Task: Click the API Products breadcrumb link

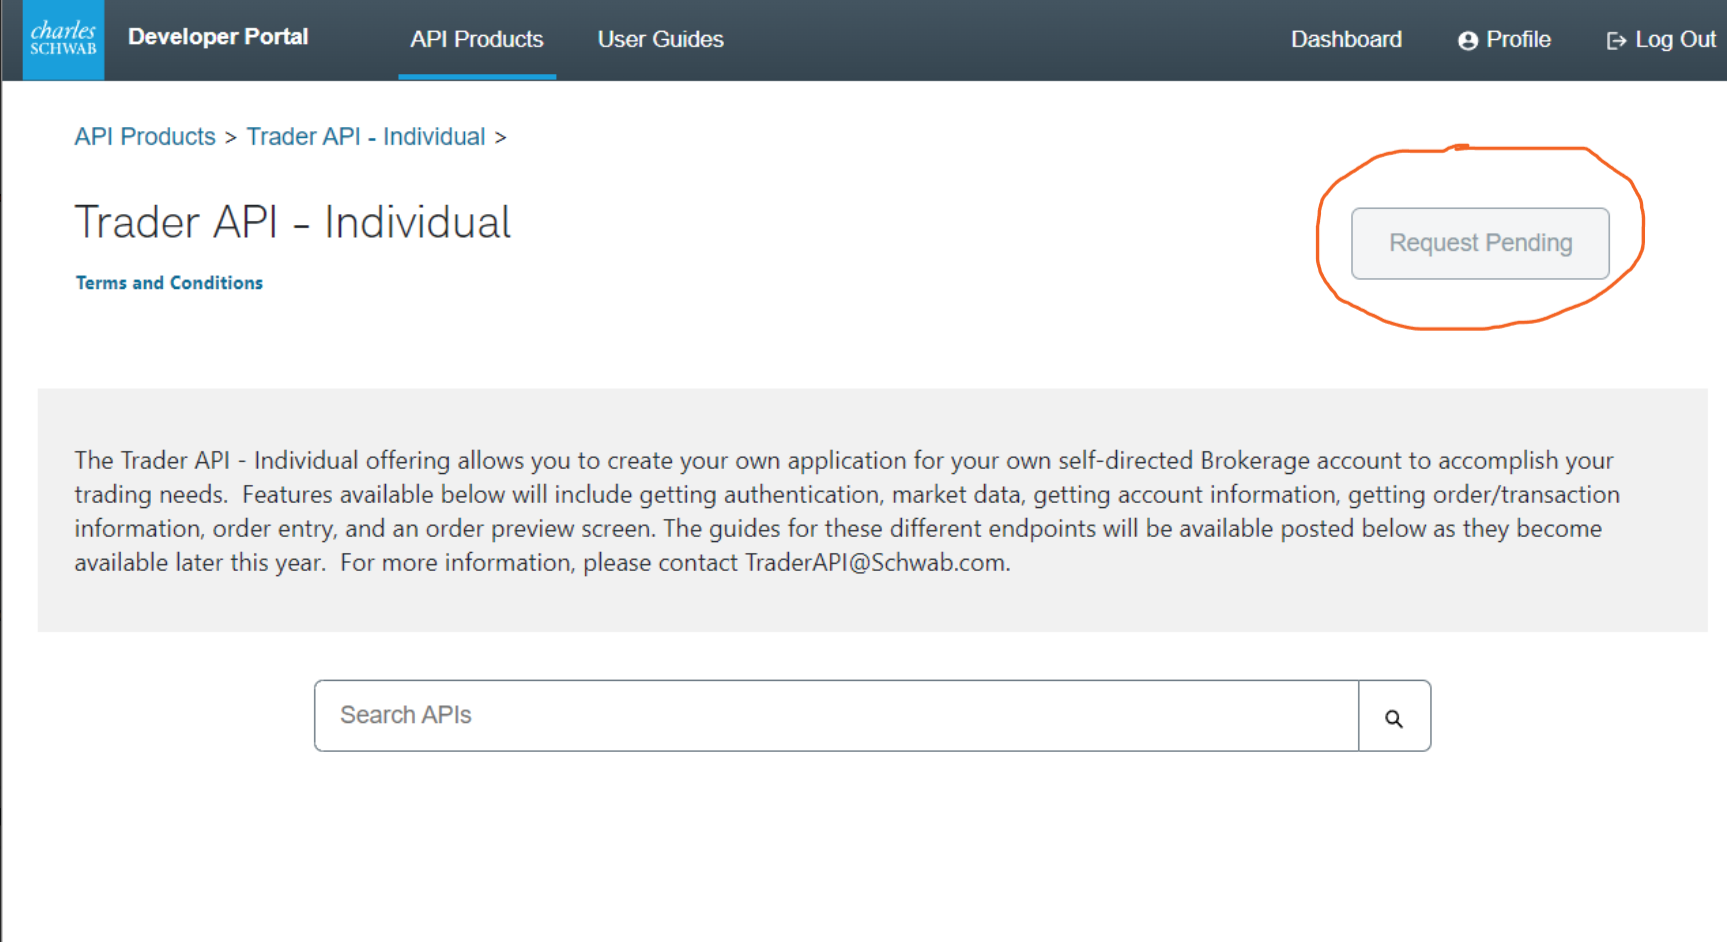Action: (145, 136)
